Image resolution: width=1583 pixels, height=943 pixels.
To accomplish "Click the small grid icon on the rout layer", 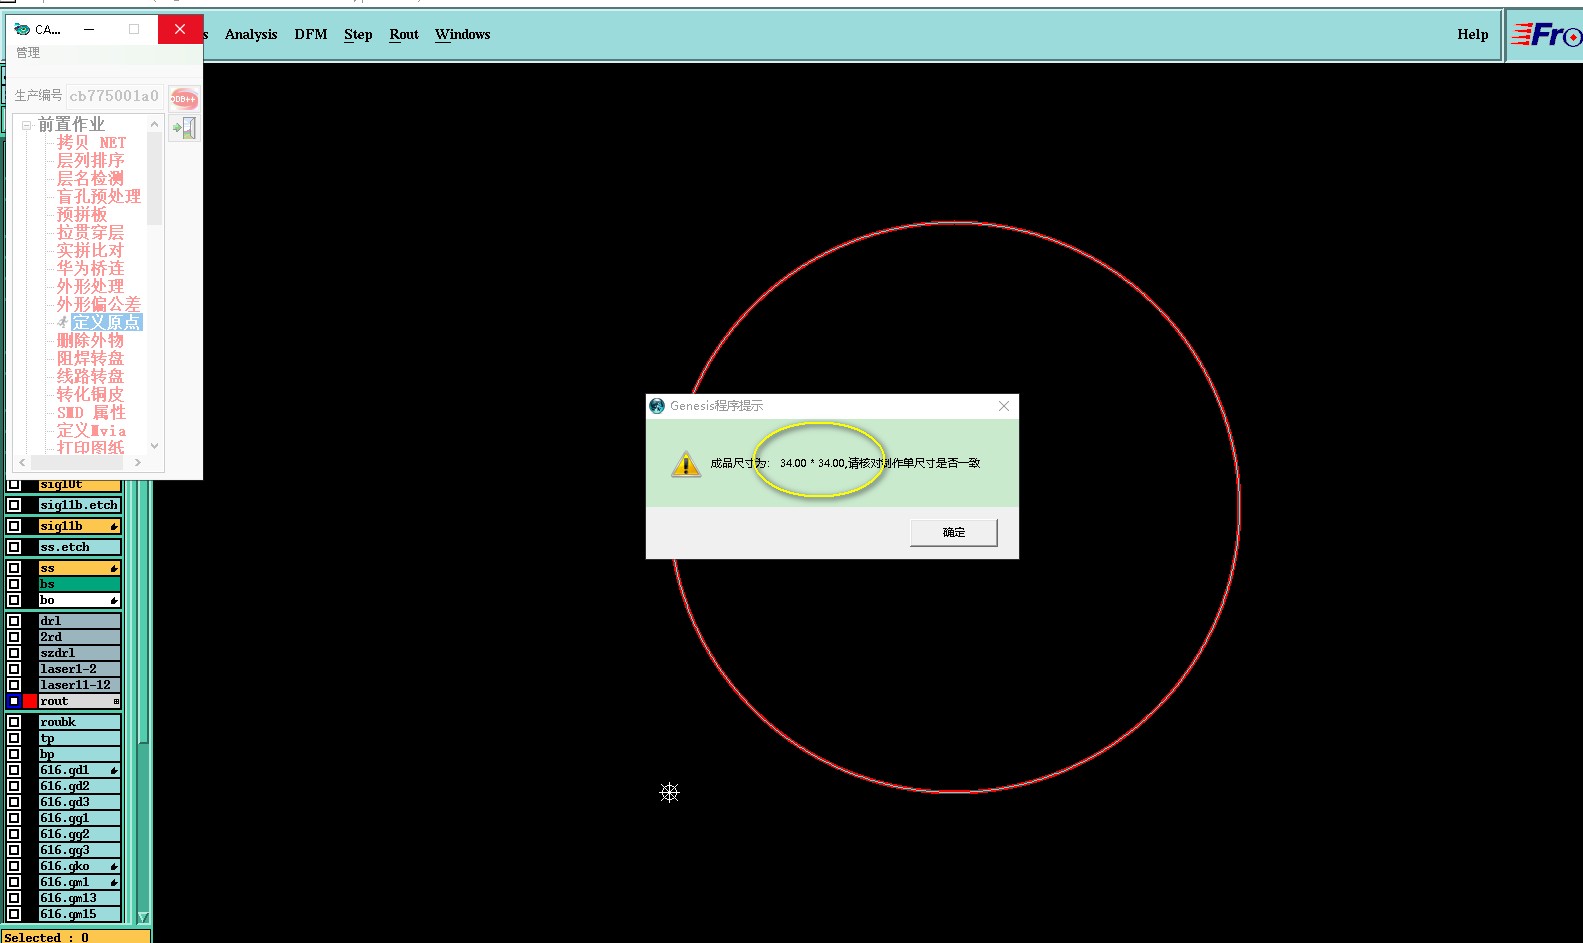I will [x=116, y=702].
